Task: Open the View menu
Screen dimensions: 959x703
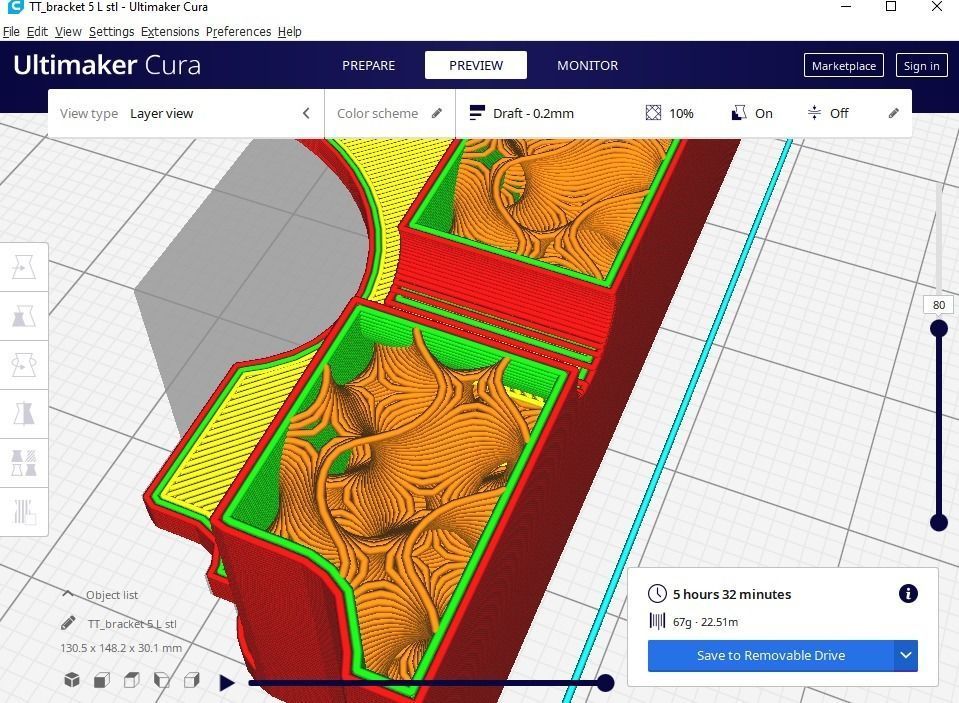Action: pyautogui.click(x=68, y=31)
